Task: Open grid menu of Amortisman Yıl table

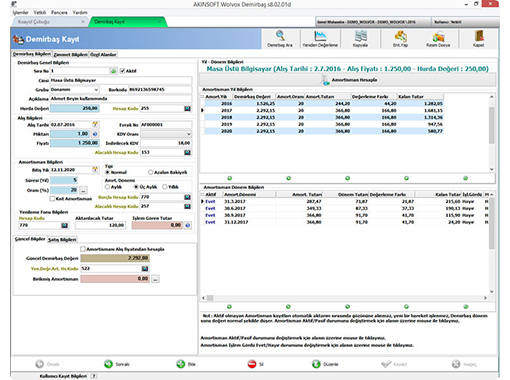Action: pyautogui.click(x=202, y=97)
